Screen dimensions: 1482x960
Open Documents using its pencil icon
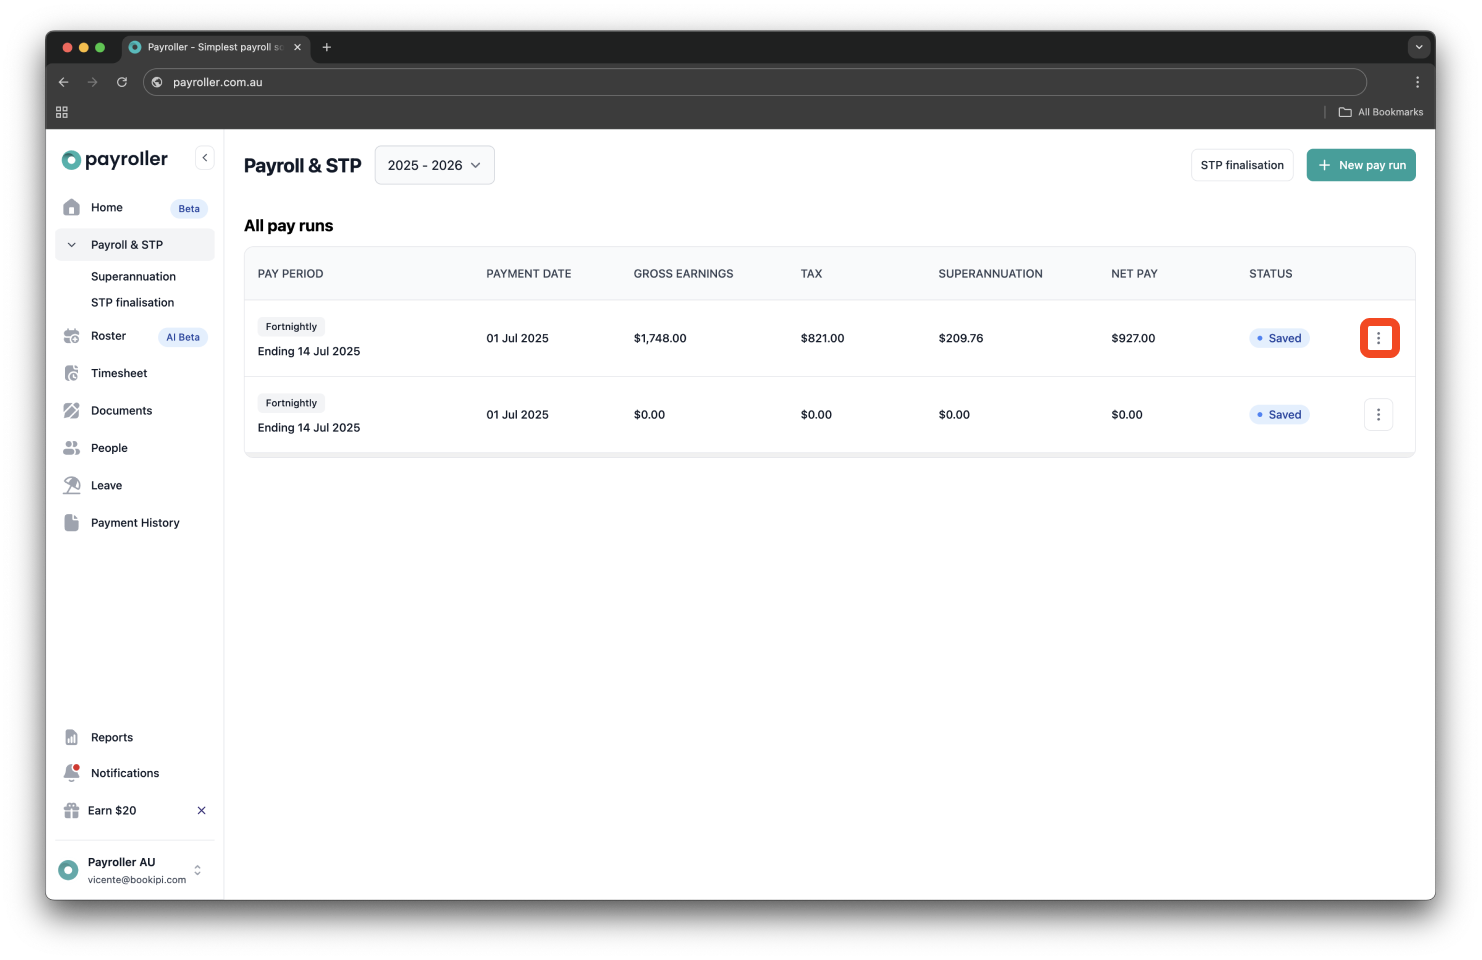pyautogui.click(x=71, y=411)
